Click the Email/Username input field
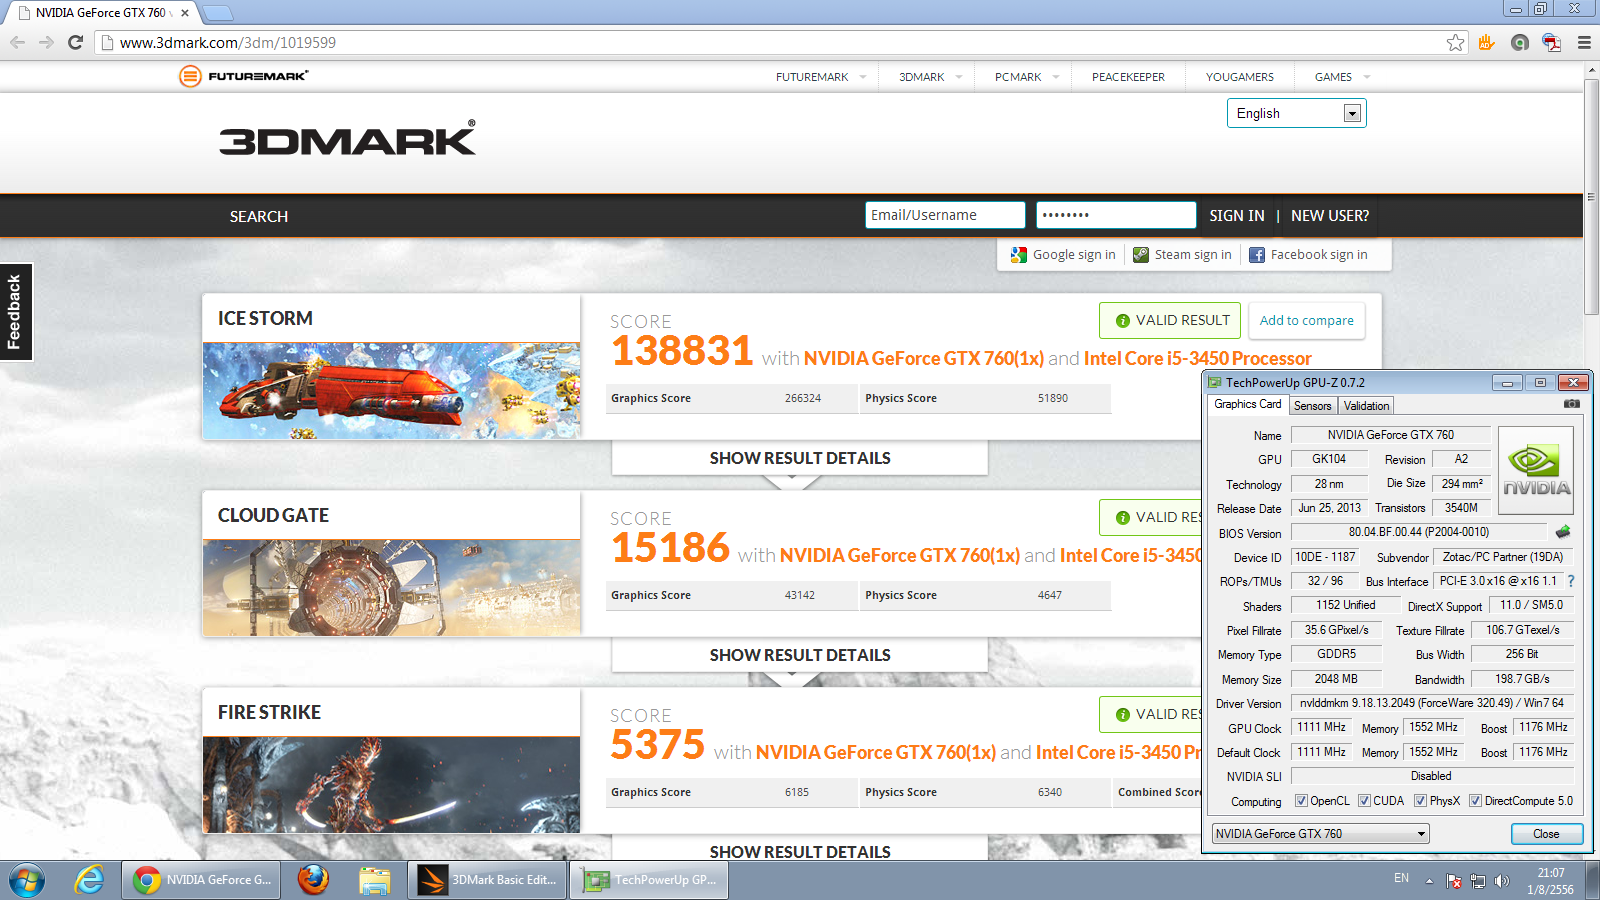Viewport: 1600px width, 900px height. click(945, 215)
